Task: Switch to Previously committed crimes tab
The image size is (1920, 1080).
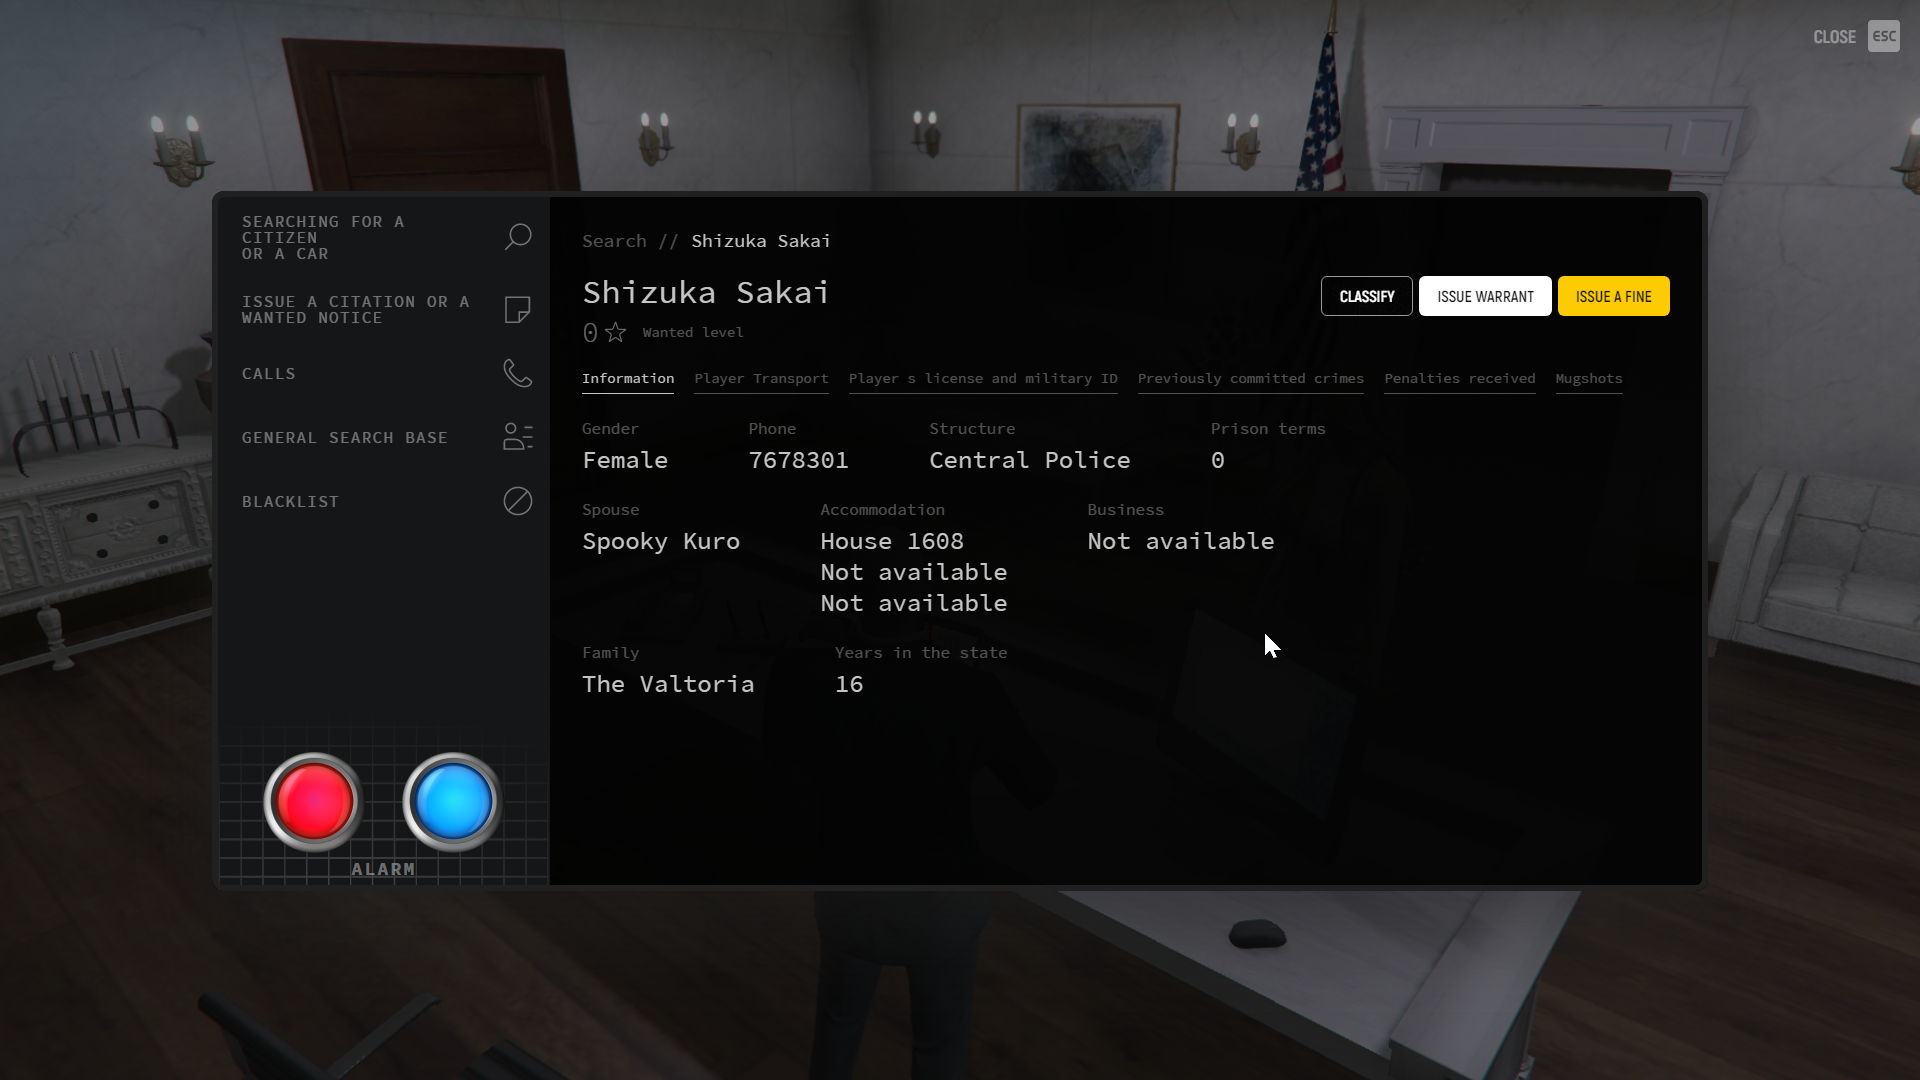Action: point(1250,378)
